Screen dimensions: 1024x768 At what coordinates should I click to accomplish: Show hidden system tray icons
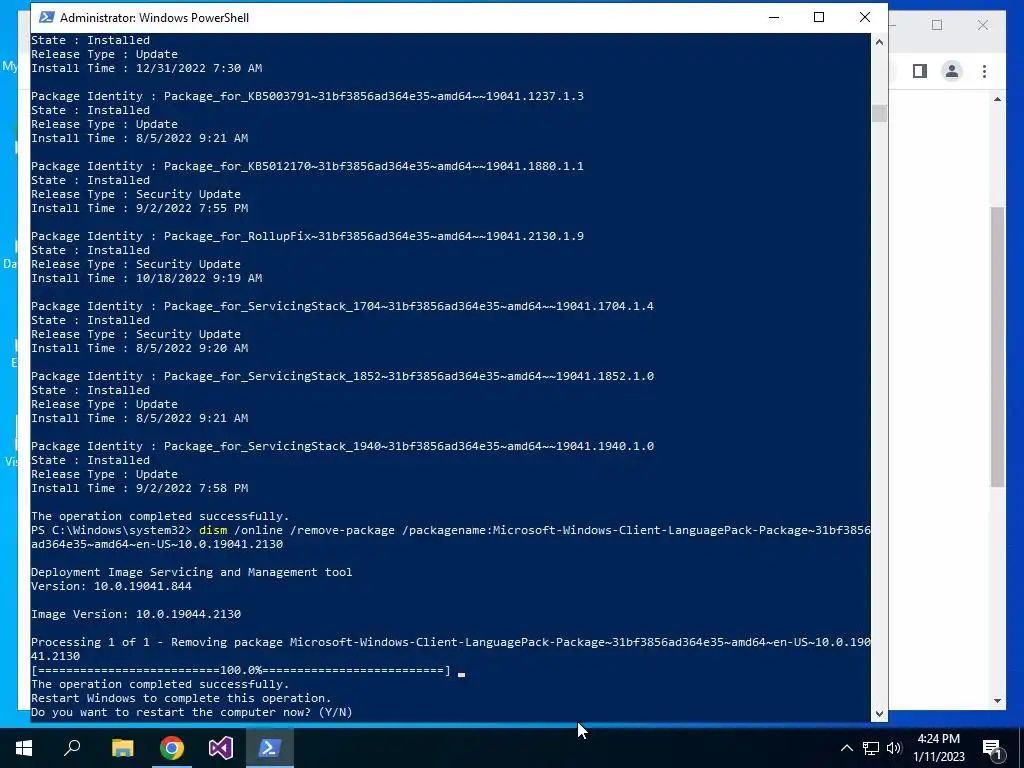(846, 748)
